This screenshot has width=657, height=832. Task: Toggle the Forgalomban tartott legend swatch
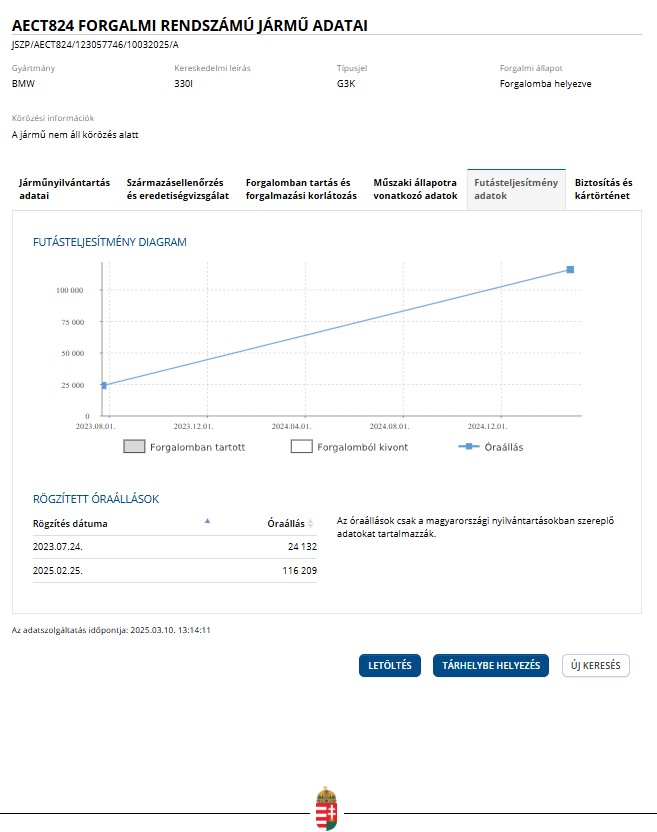click(134, 446)
